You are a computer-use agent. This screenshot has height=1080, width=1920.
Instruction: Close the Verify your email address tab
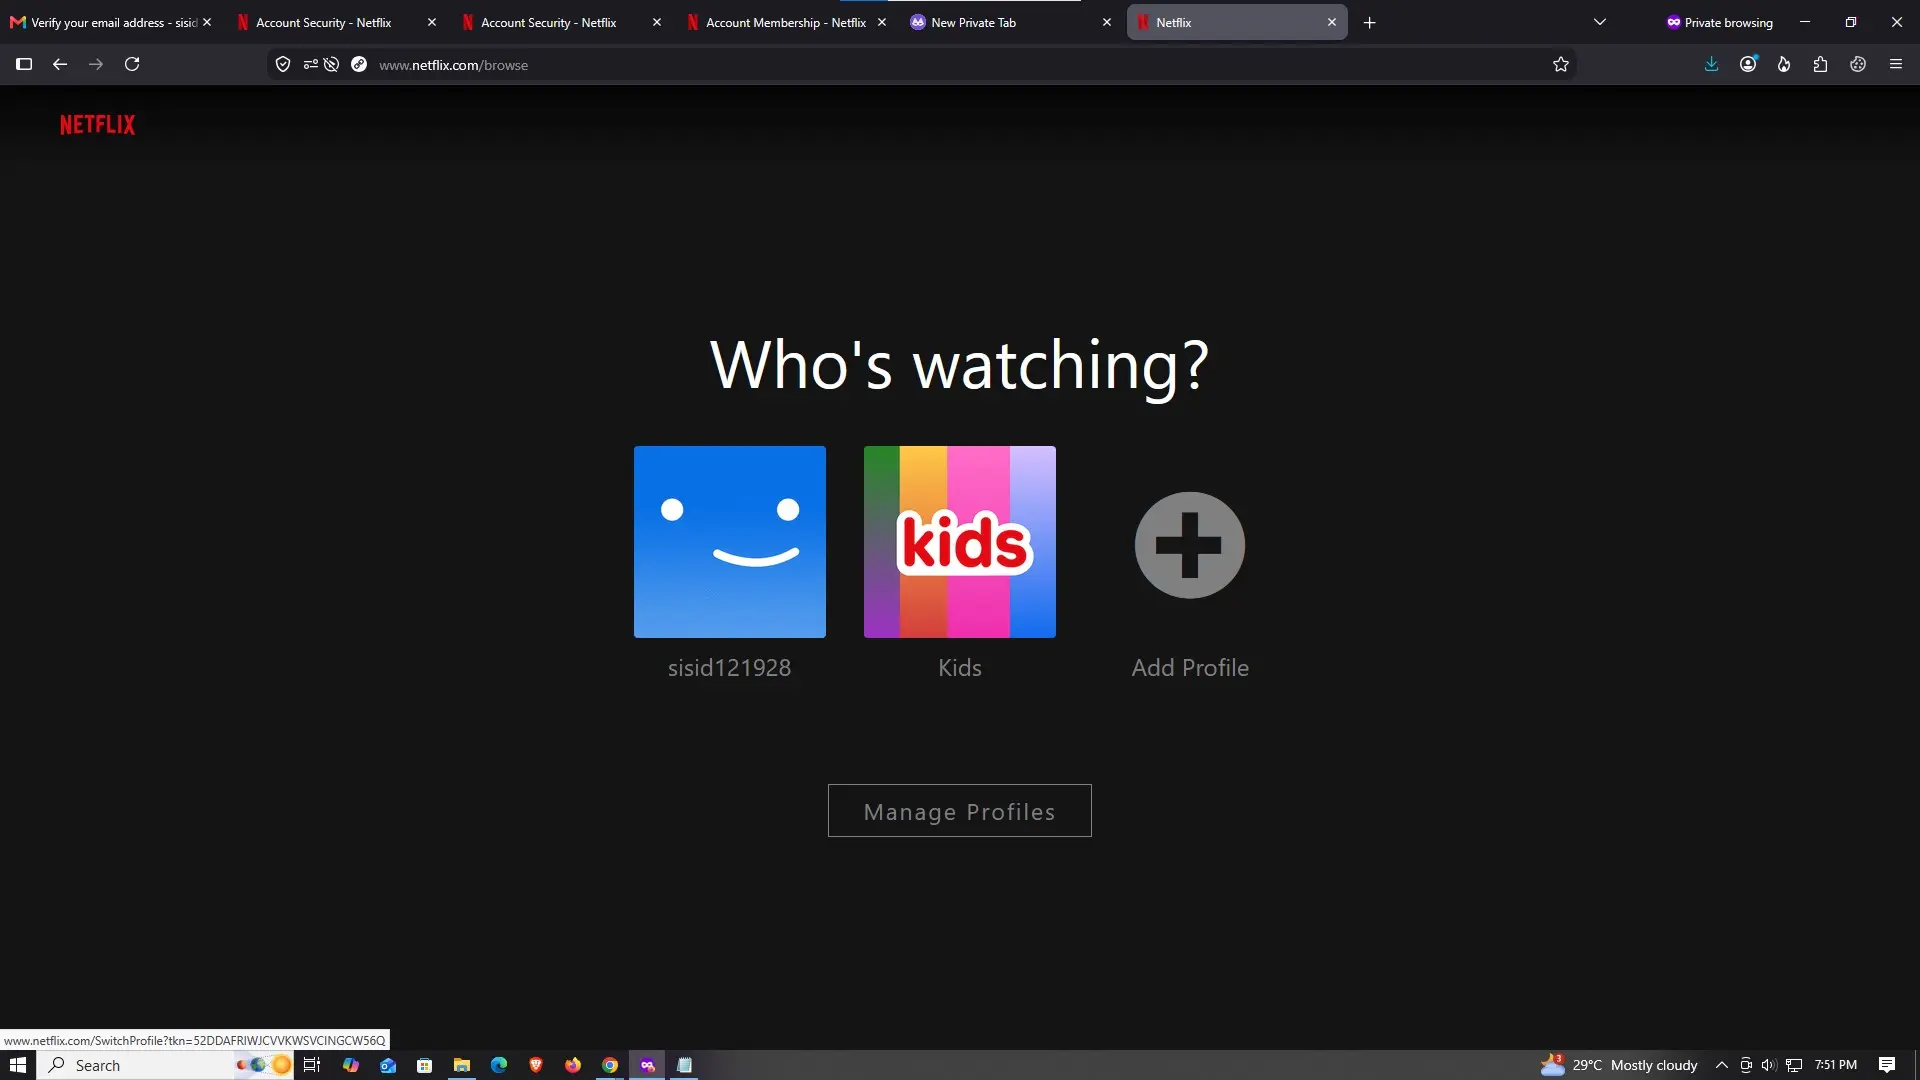207,22
